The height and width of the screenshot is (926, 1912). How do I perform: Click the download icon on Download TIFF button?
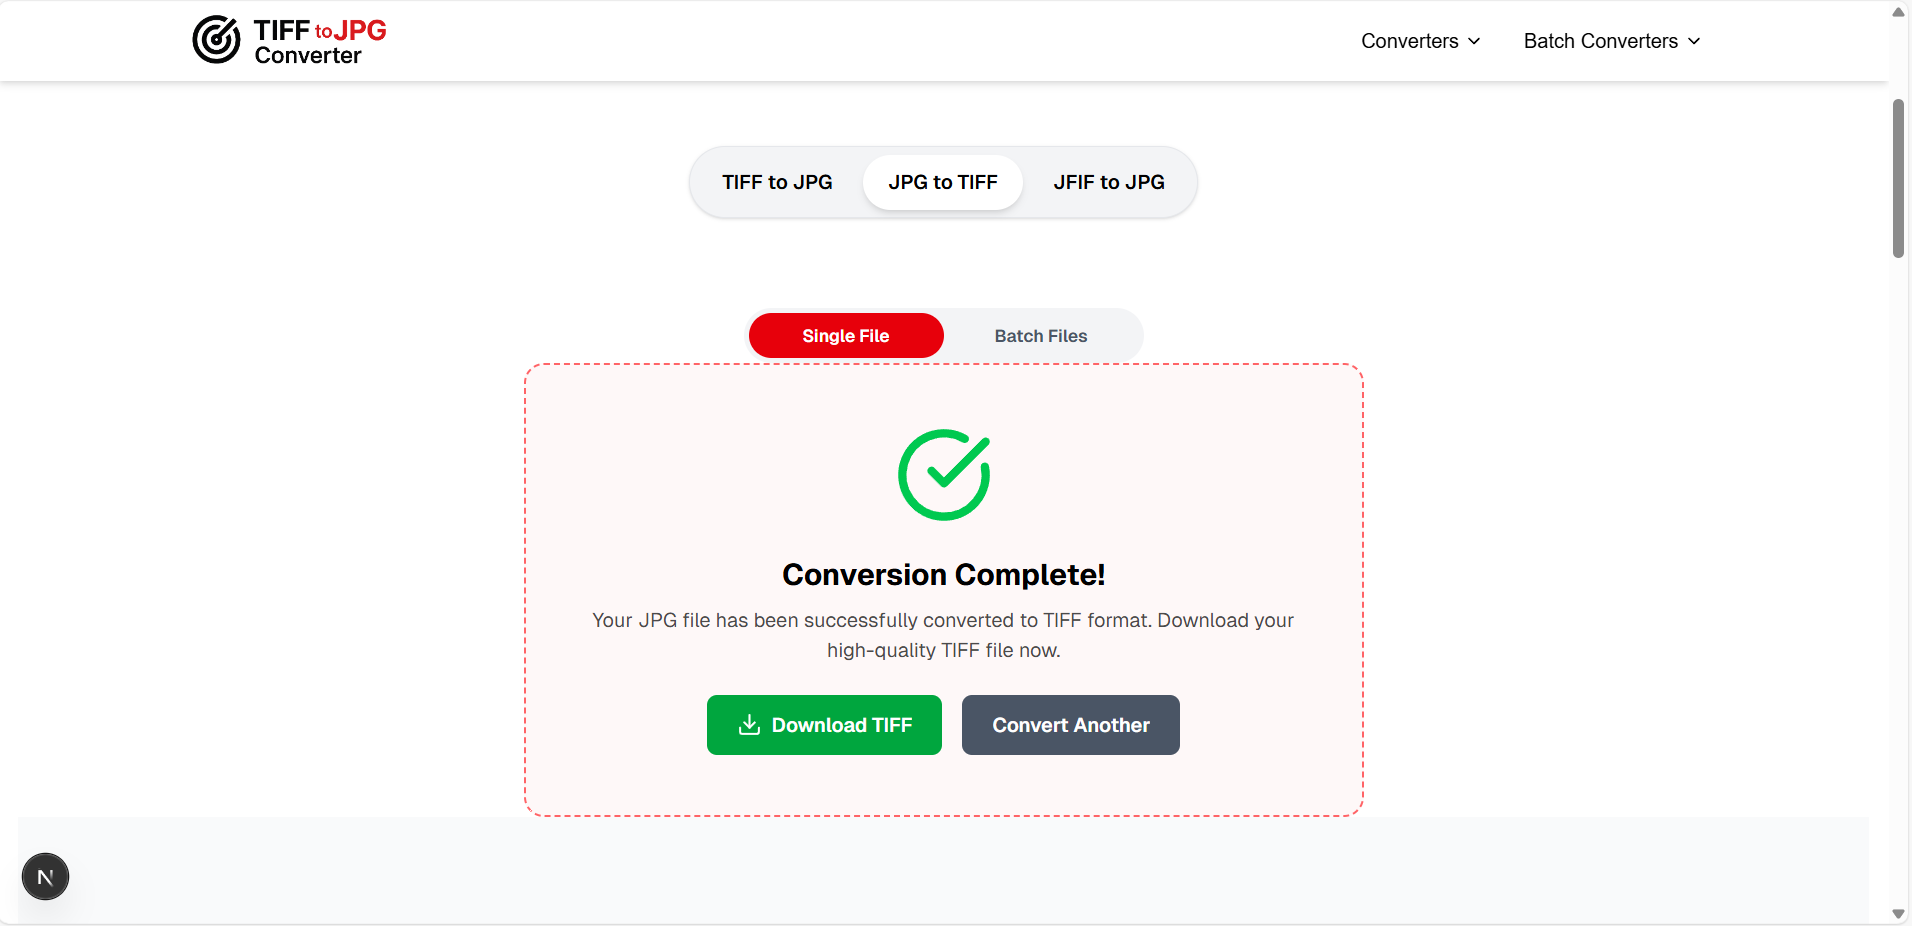[748, 725]
